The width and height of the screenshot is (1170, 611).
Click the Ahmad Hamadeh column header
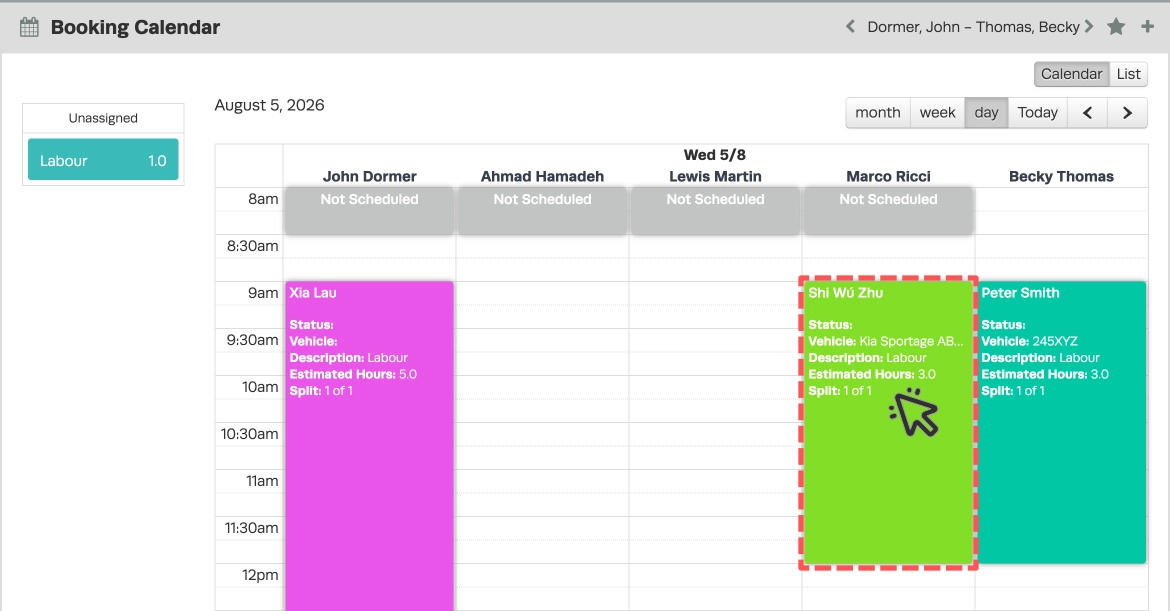542,177
